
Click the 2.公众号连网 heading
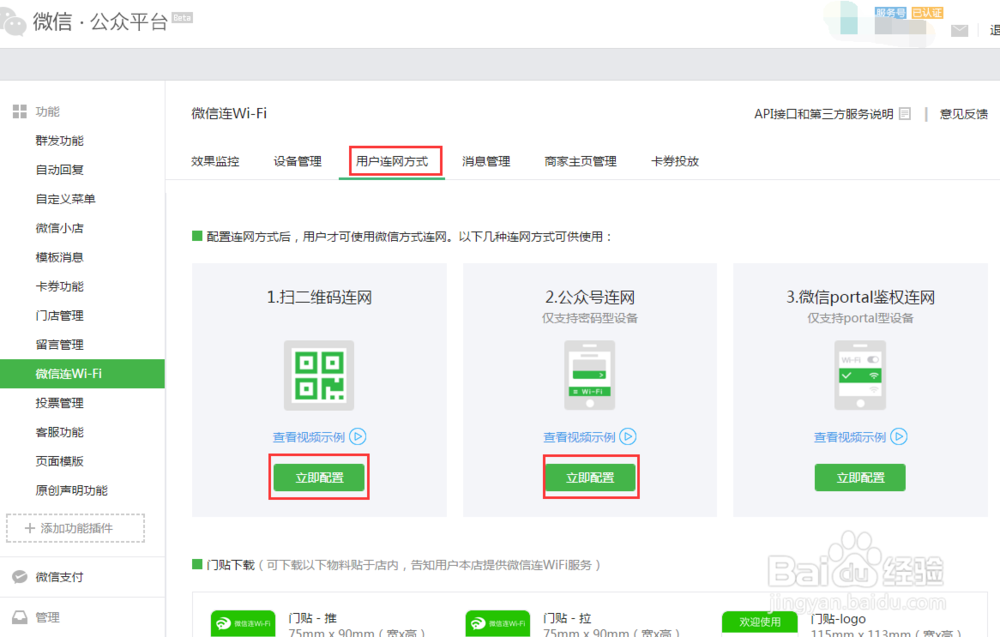590,297
